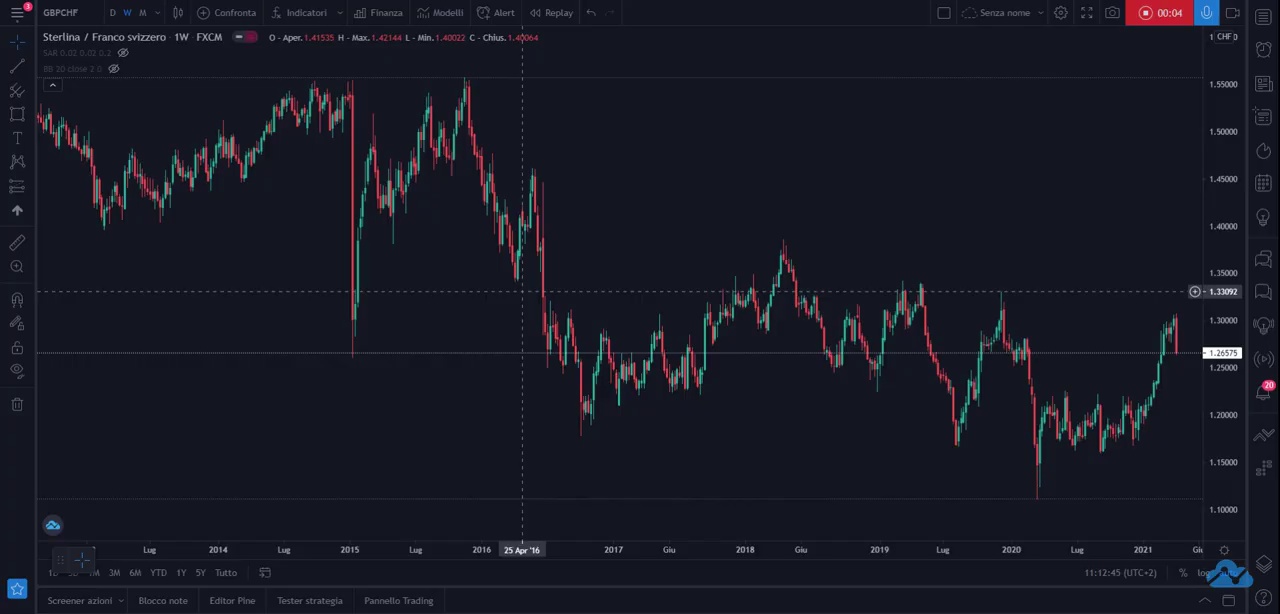
Task: Create an alert with Alert button
Action: (x=496, y=13)
